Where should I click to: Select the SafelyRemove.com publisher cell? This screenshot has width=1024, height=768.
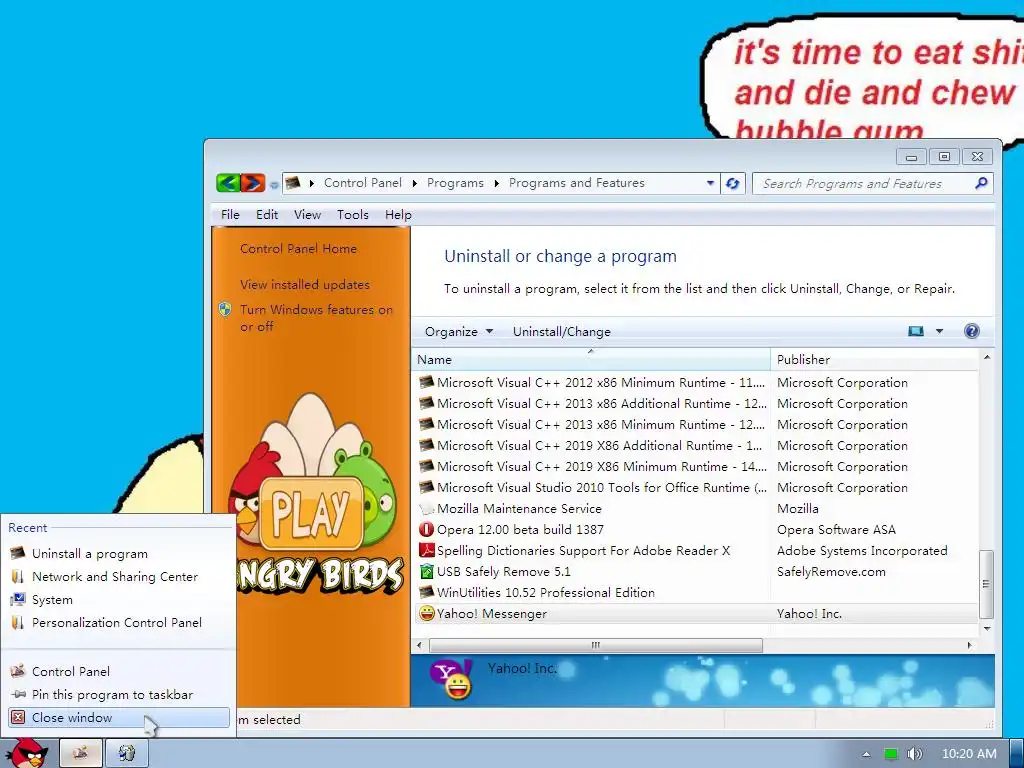click(831, 571)
